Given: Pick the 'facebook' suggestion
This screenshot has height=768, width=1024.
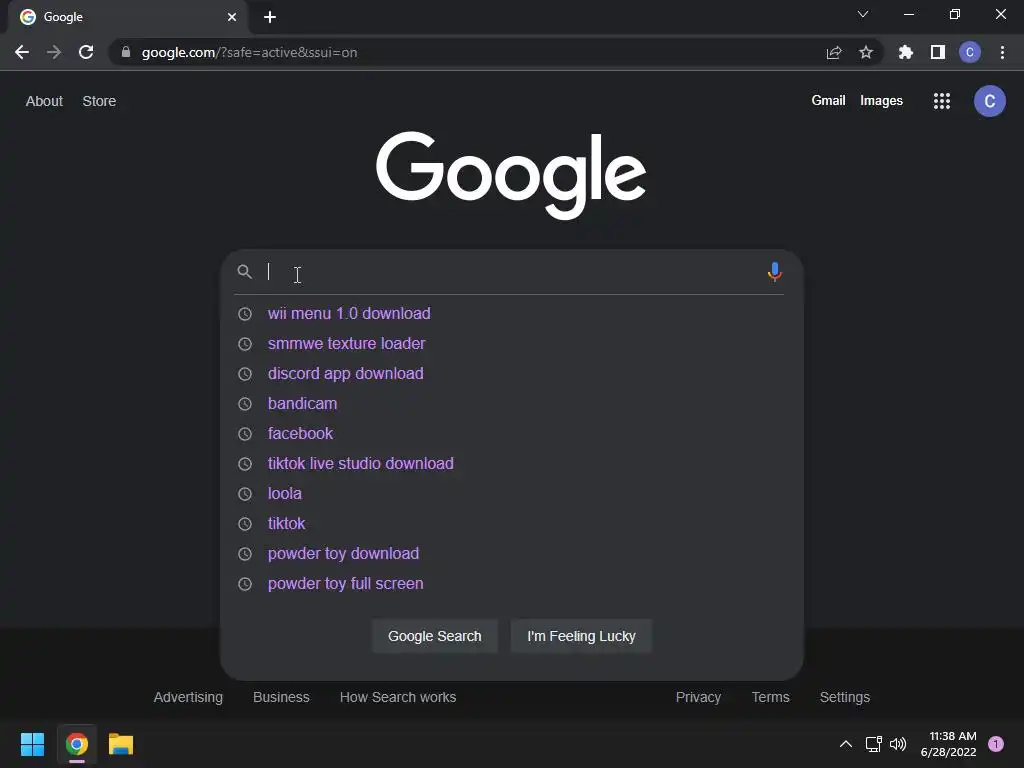Looking at the screenshot, I should coord(300,434).
